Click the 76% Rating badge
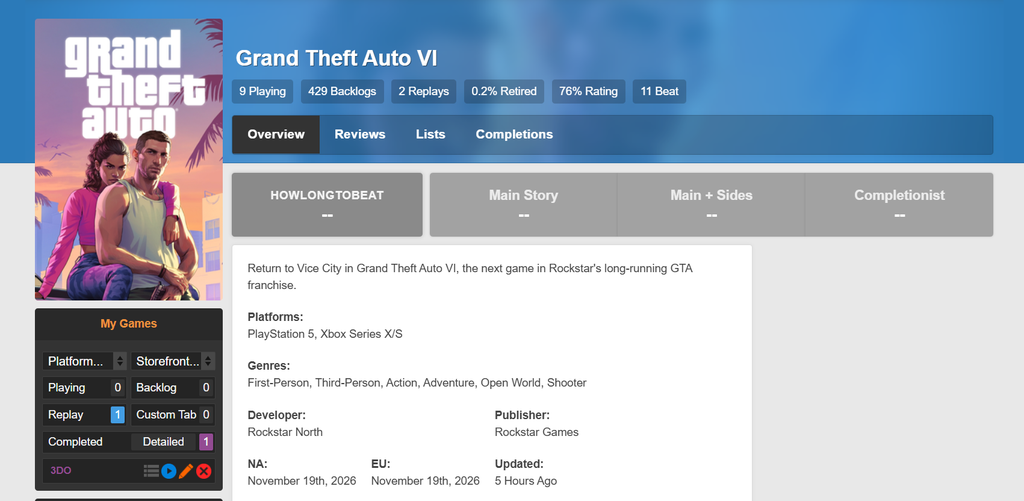Screen dimensions: 1024x501 tap(588, 91)
